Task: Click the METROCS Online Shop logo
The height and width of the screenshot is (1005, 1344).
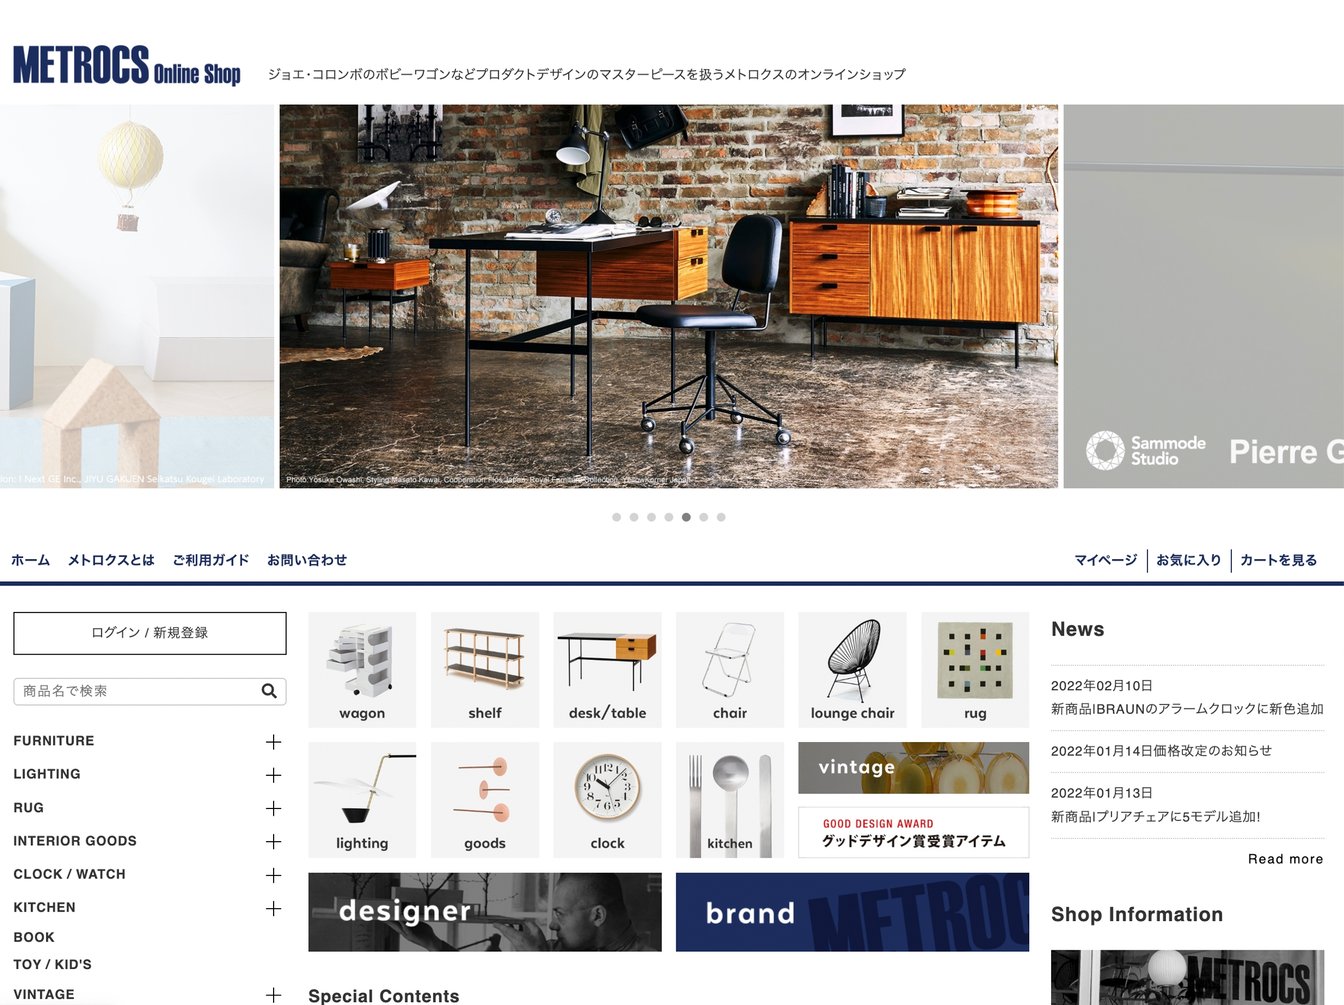Action: (x=127, y=66)
